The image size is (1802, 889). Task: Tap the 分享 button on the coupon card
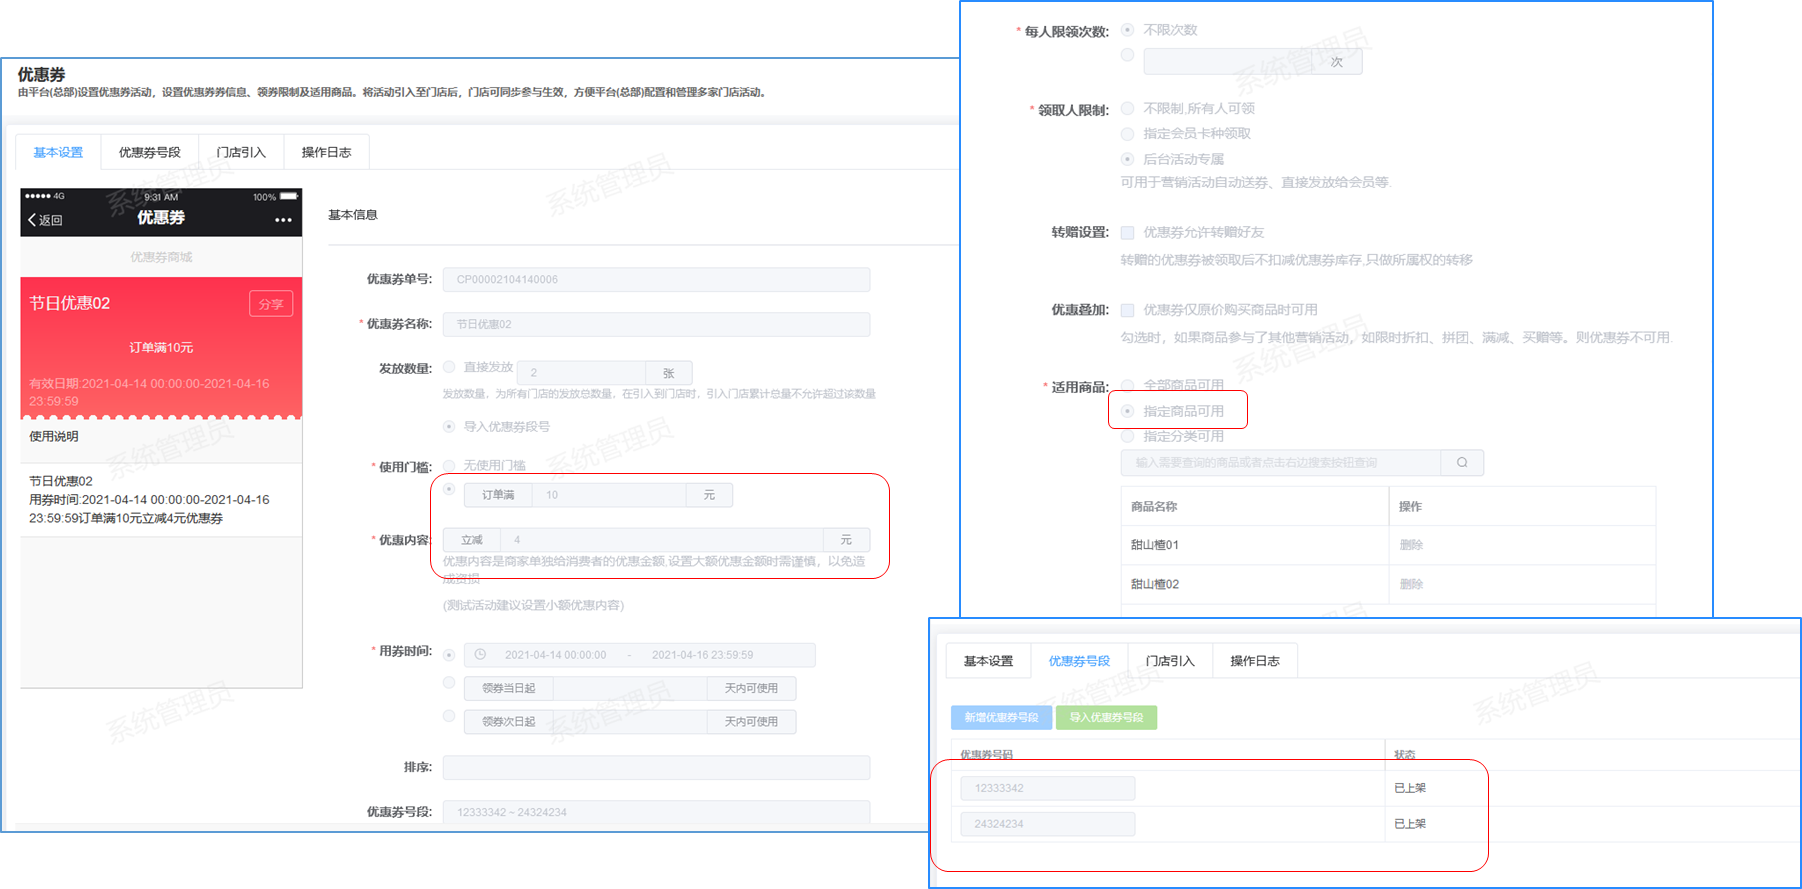point(271,304)
